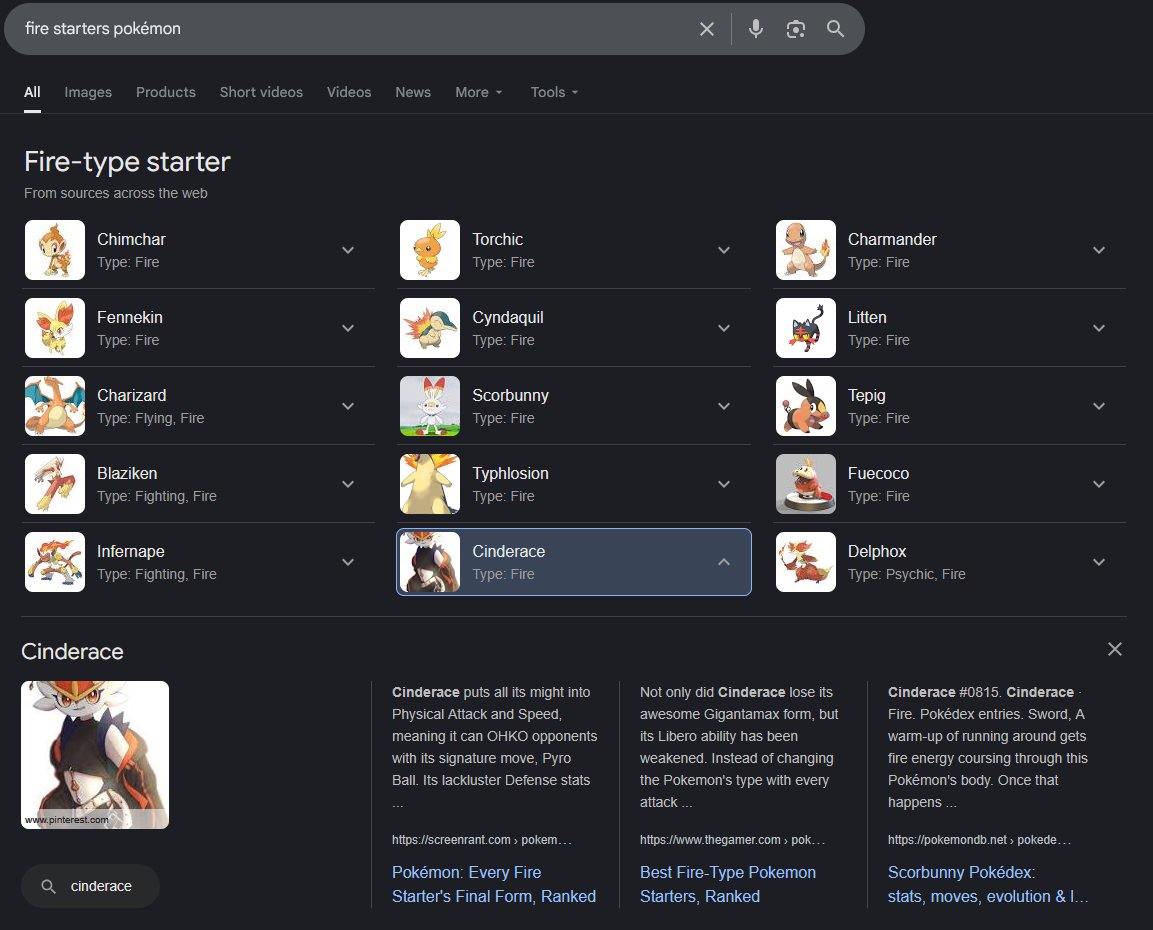Expand the Scorbunny entry chevron
The image size is (1153, 930).
[724, 406]
